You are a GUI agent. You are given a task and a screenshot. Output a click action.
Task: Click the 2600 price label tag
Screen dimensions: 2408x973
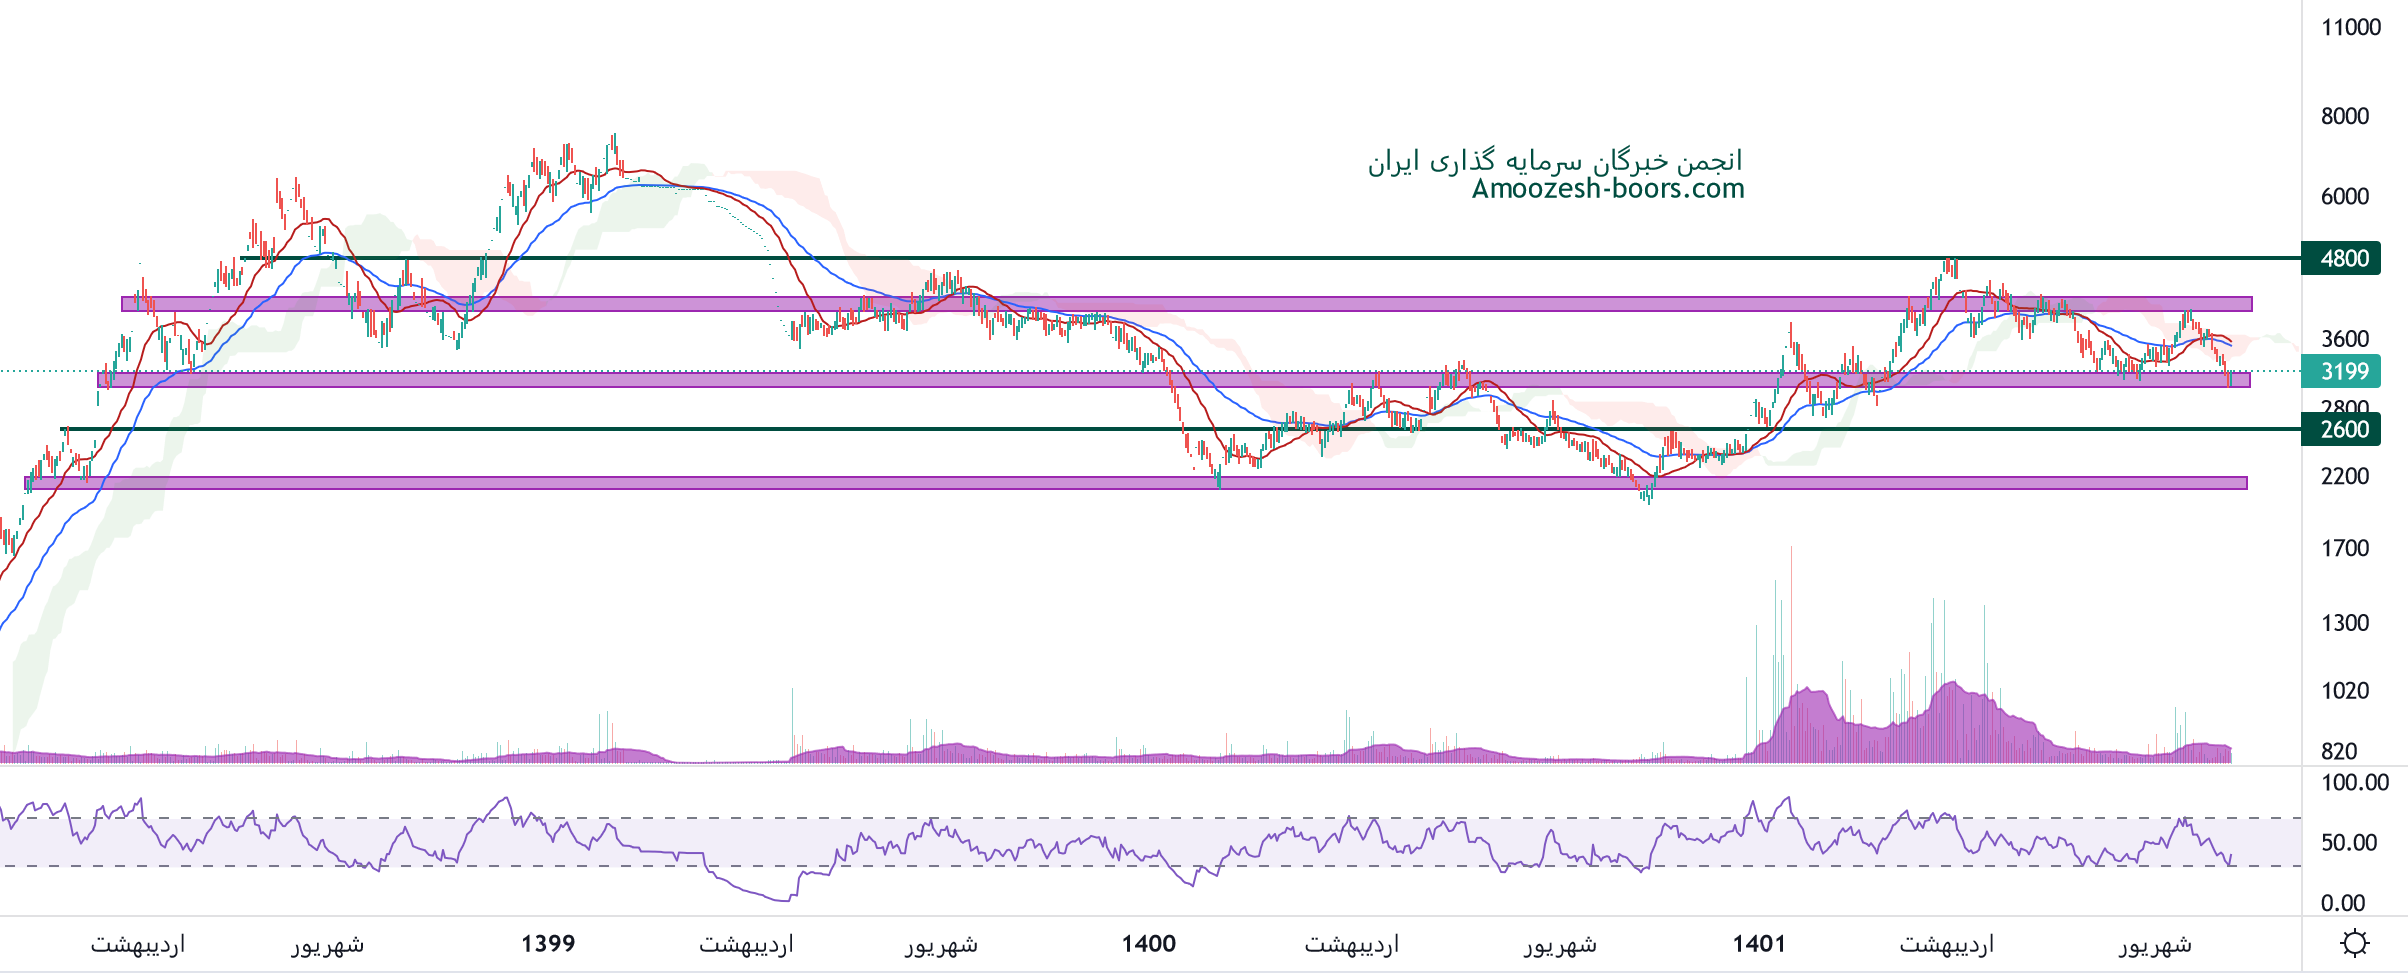[2343, 429]
